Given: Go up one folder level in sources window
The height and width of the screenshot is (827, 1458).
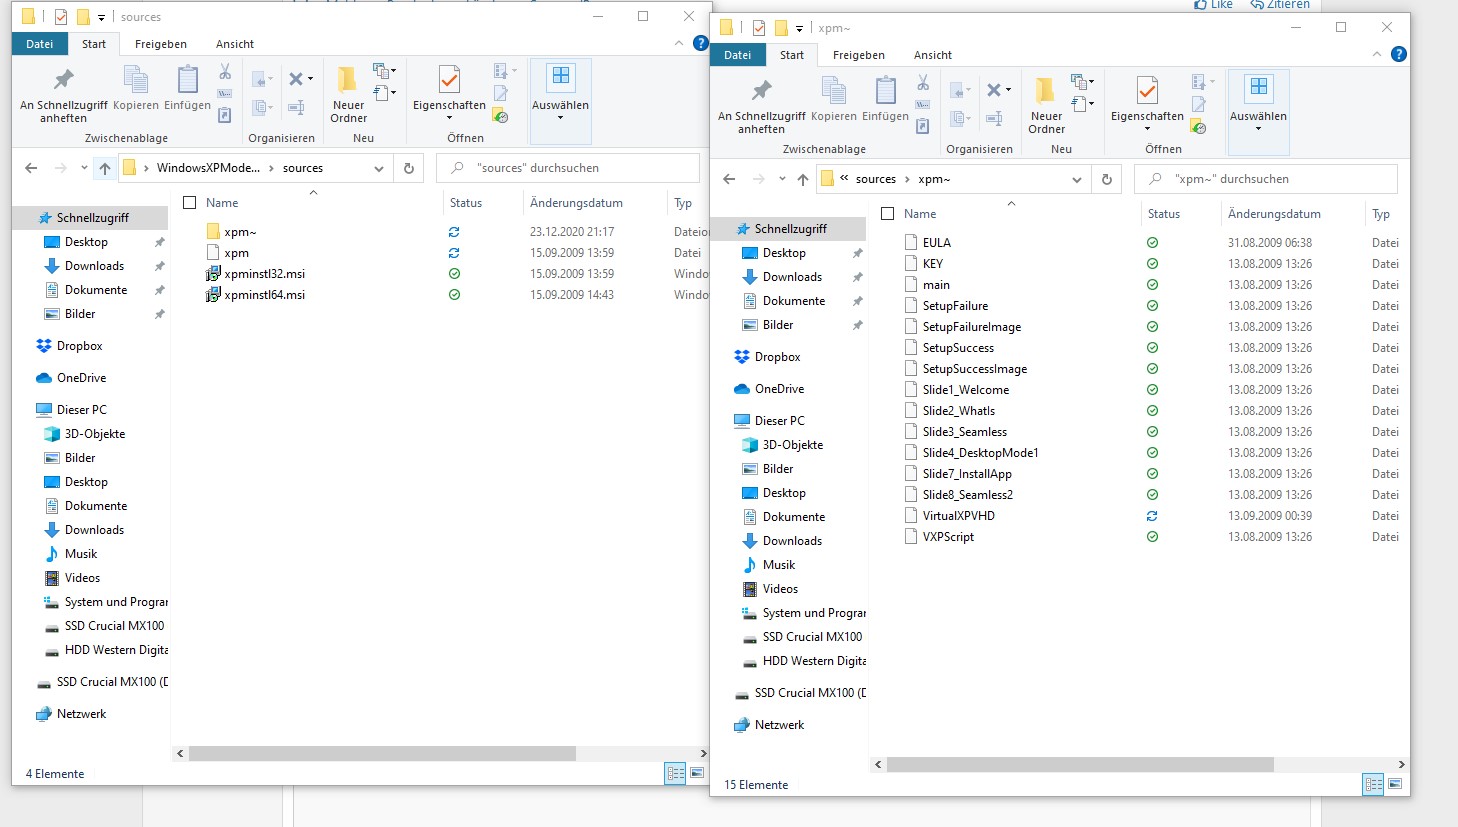Looking at the screenshot, I should 105,168.
